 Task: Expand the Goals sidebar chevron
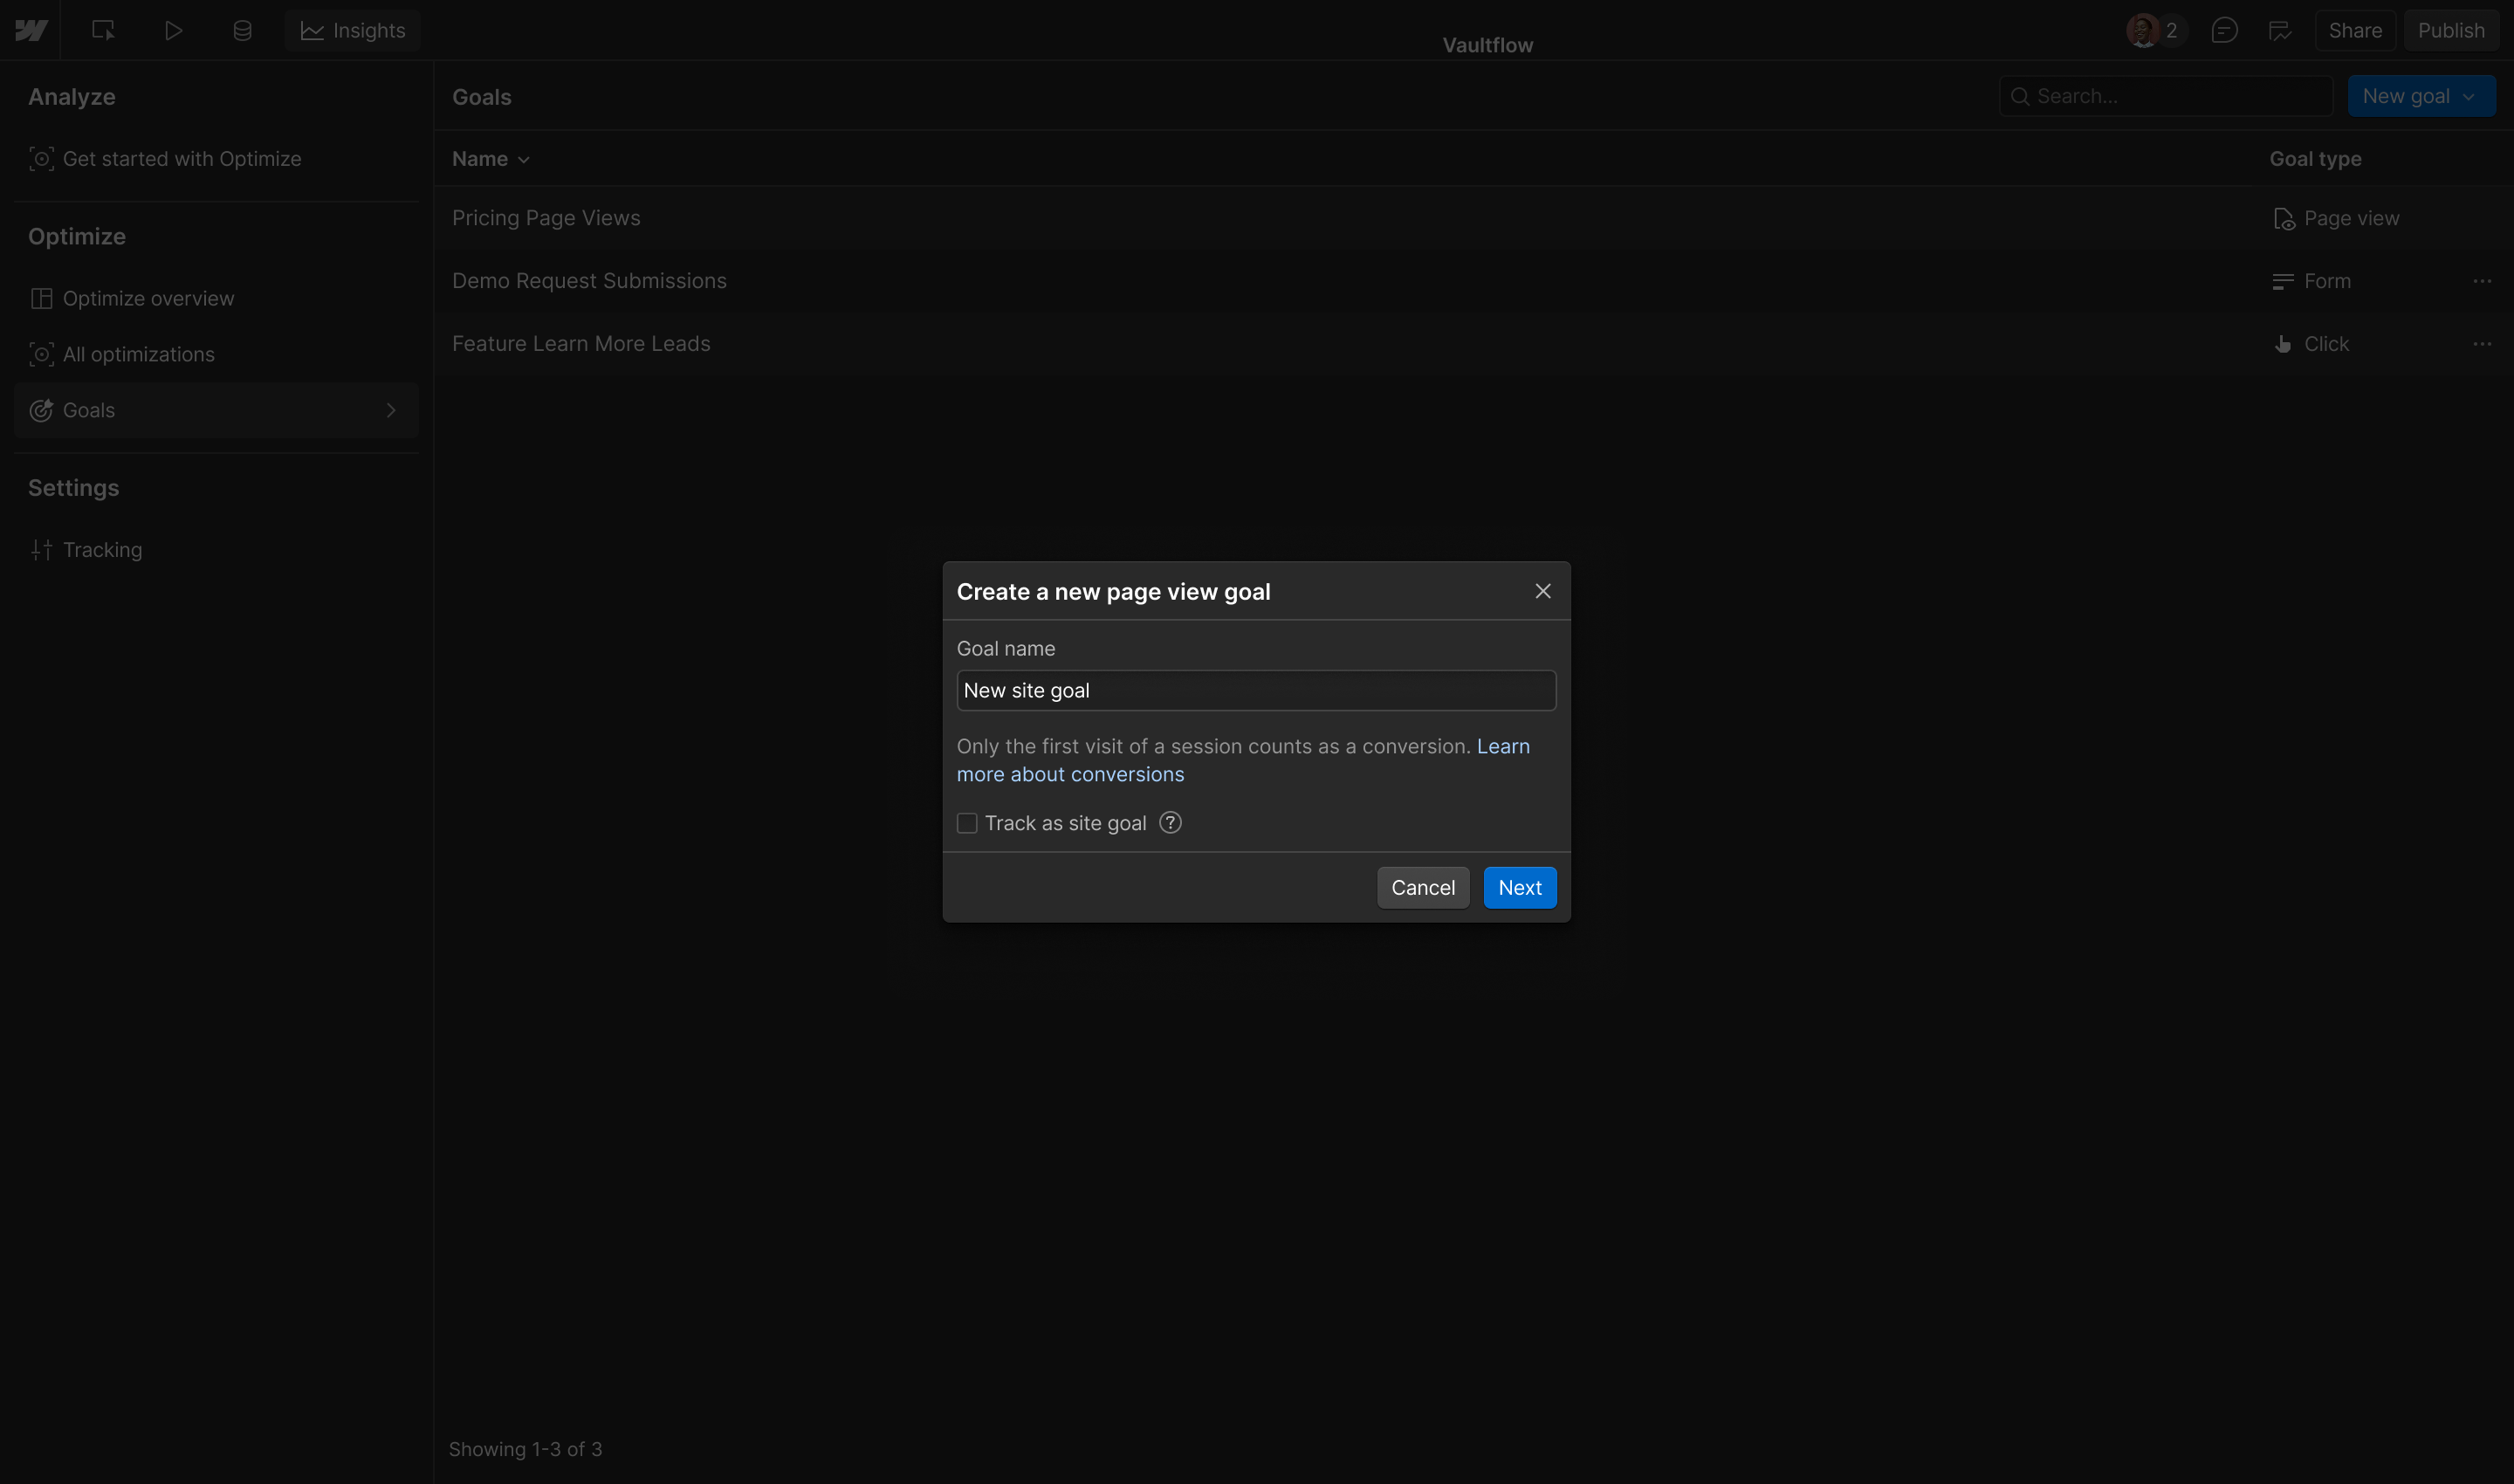point(391,410)
